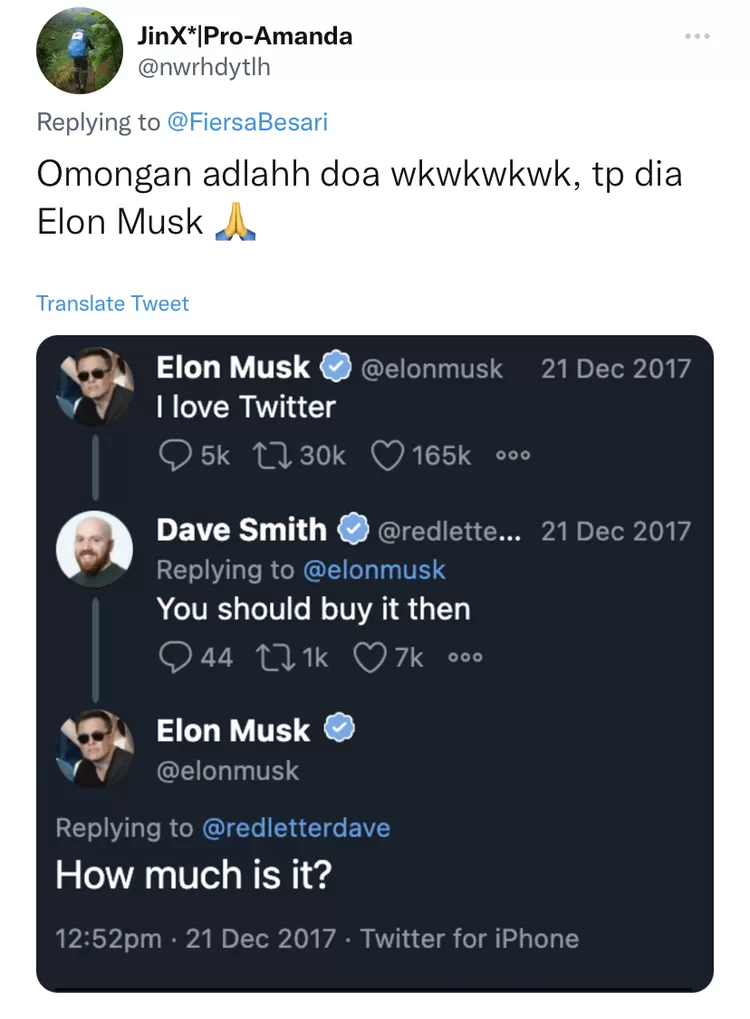
Task: Open more options on Dave Smith's reply
Action: click(465, 656)
